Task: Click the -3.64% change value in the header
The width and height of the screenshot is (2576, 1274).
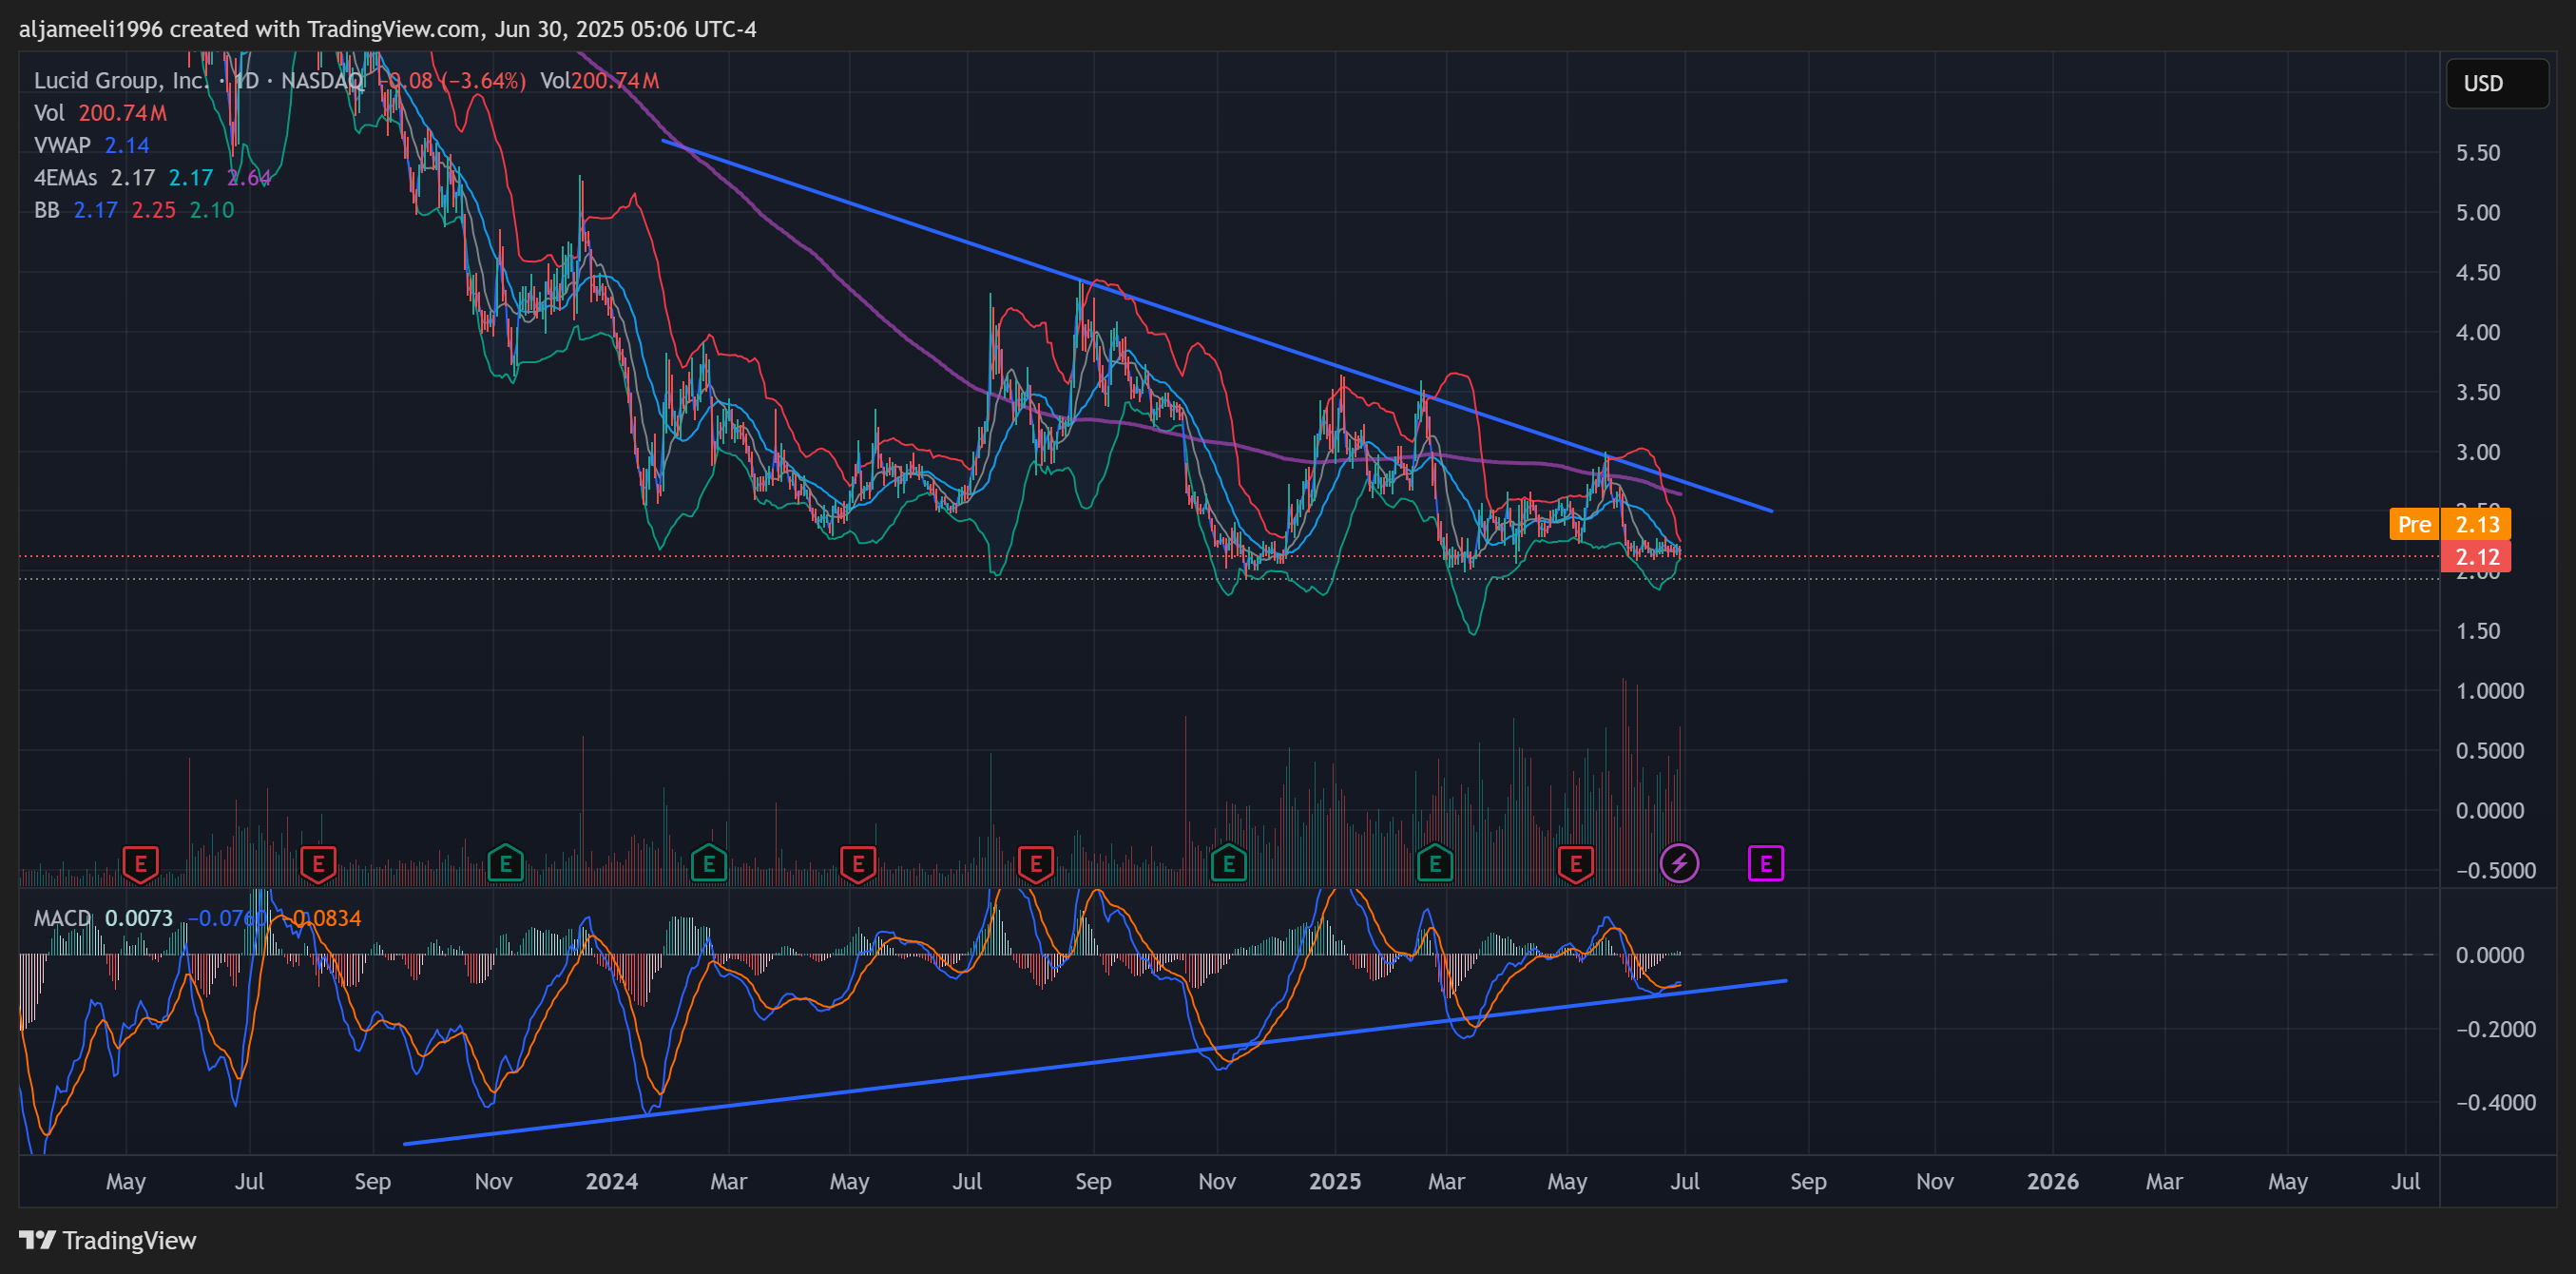Action: [485, 80]
